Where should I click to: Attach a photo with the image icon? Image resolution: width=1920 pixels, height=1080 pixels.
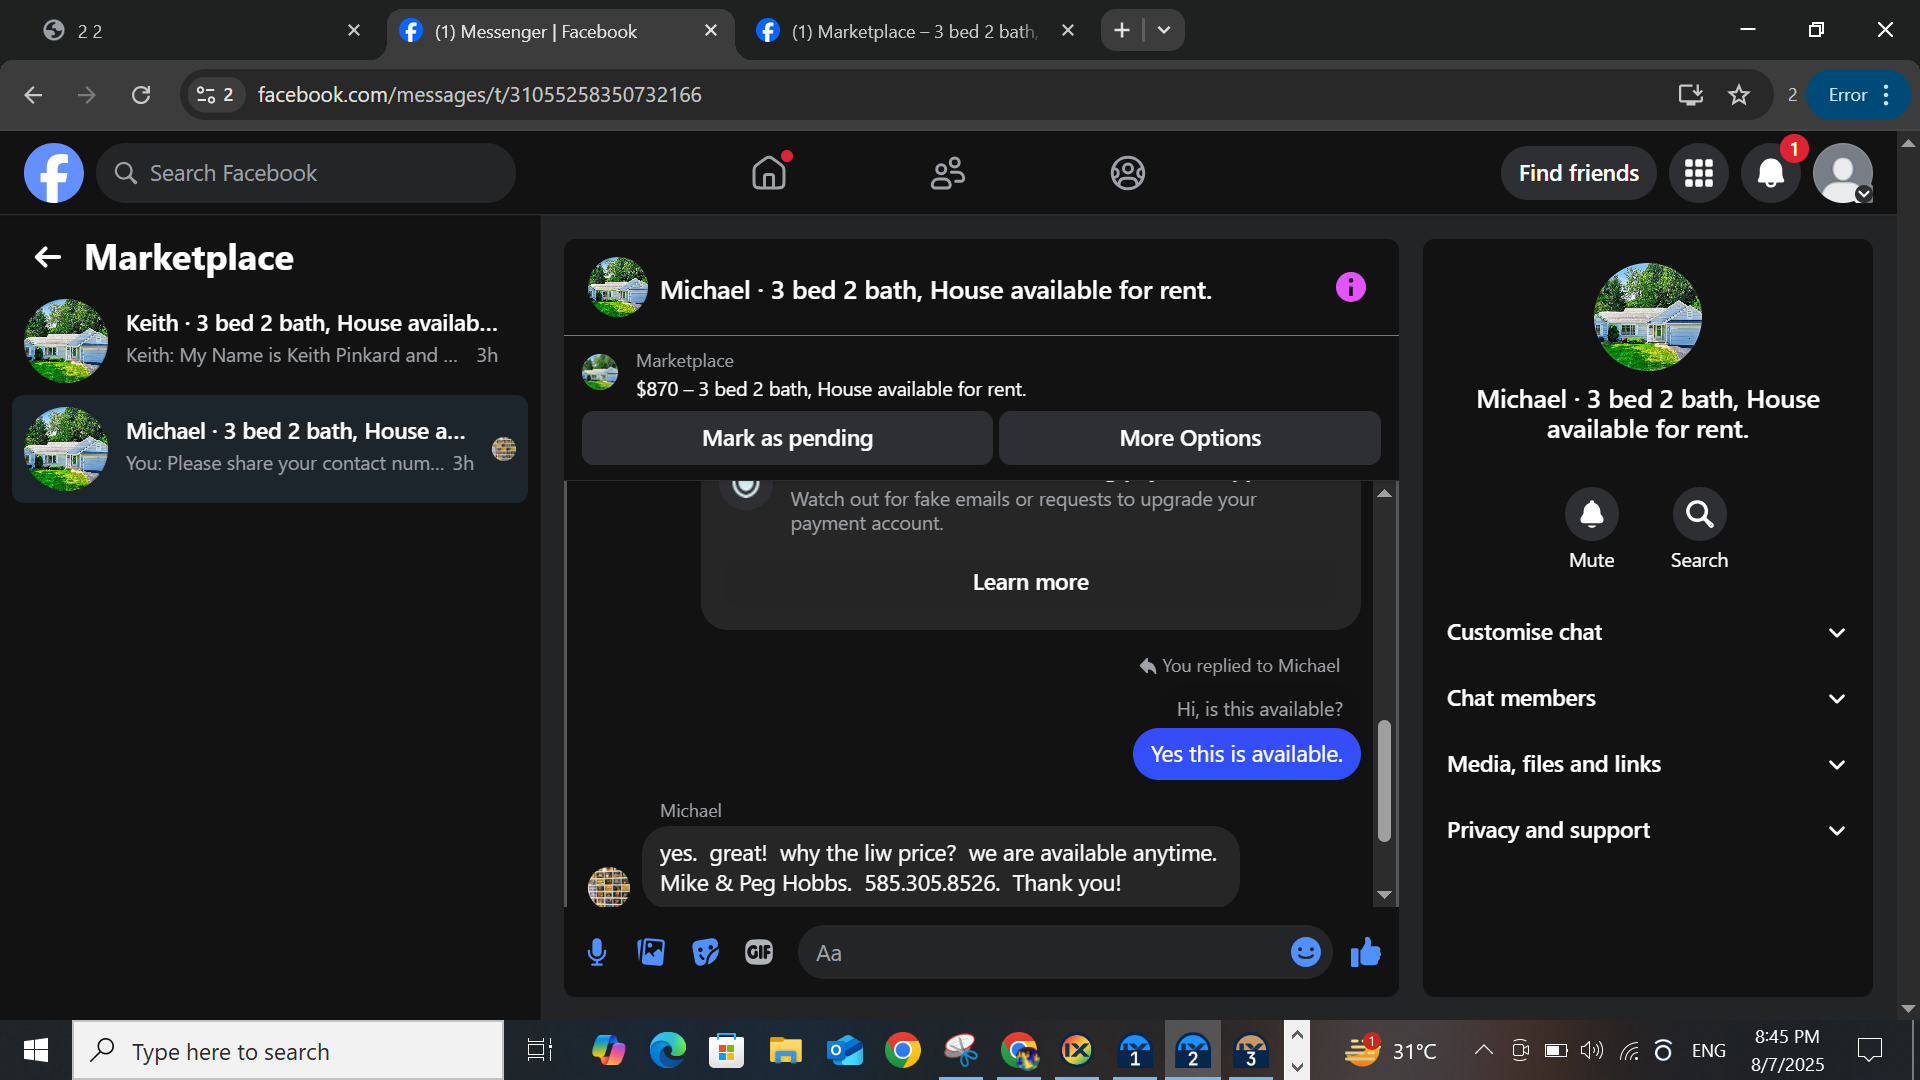[x=651, y=952]
